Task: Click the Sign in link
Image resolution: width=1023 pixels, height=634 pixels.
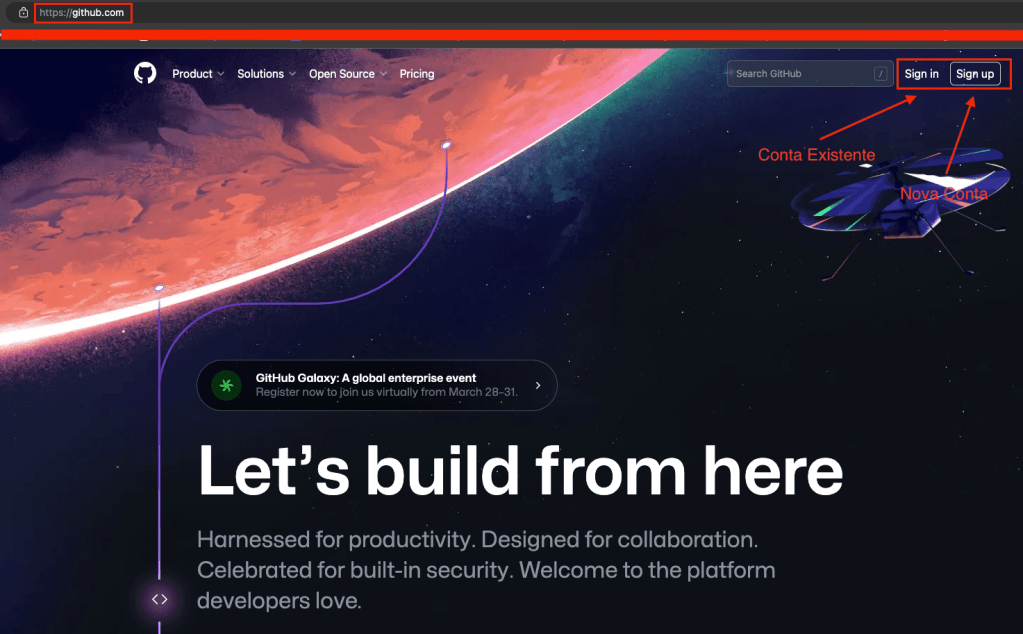Action: pos(921,74)
